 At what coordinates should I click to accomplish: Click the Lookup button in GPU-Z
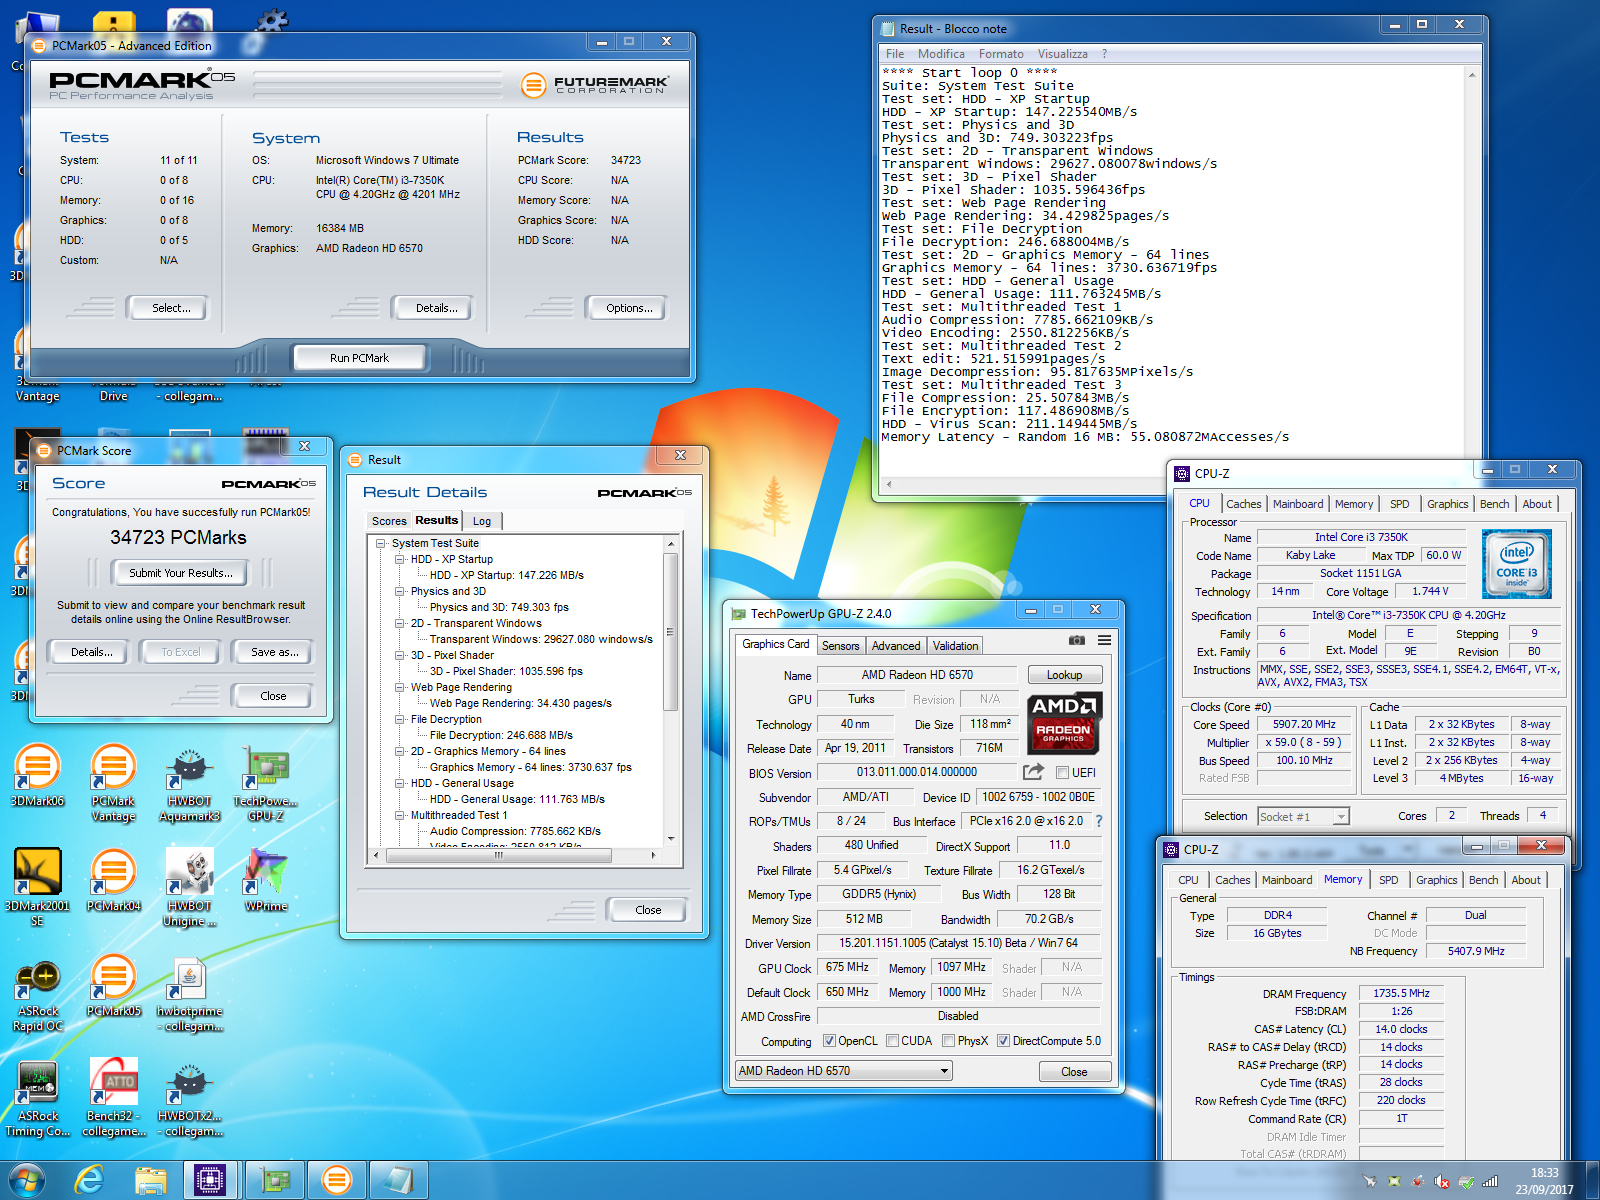1064,675
